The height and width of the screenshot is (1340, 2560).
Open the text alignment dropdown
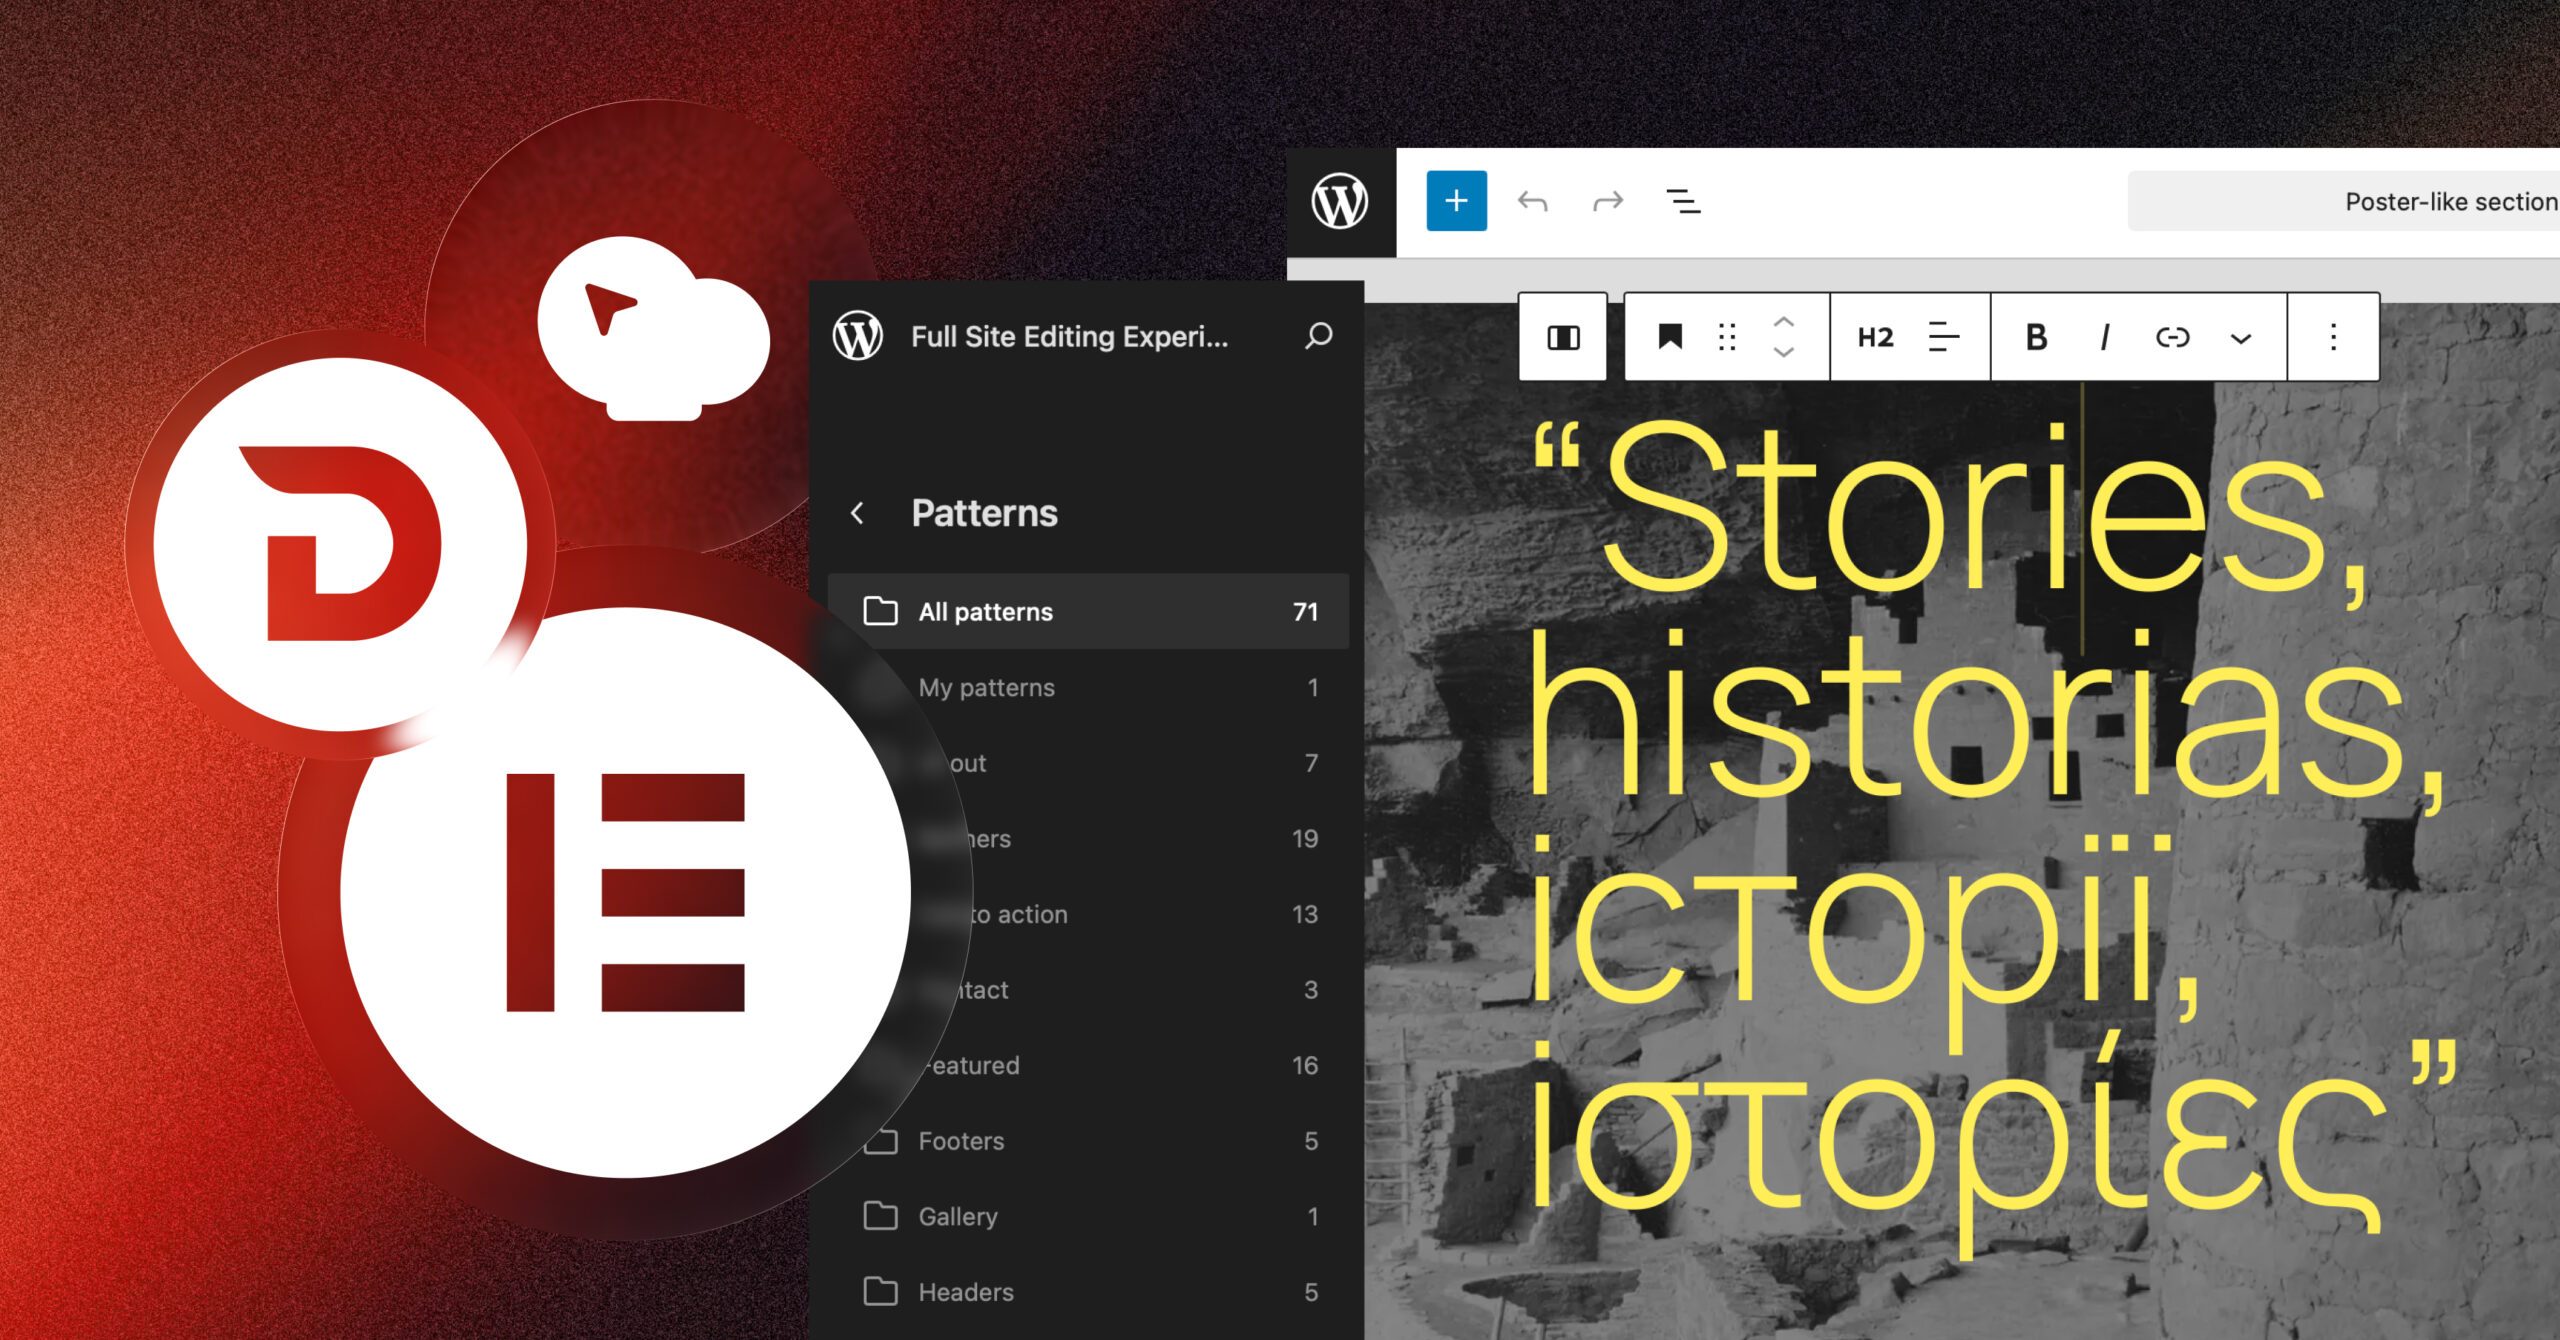point(1941,337)
